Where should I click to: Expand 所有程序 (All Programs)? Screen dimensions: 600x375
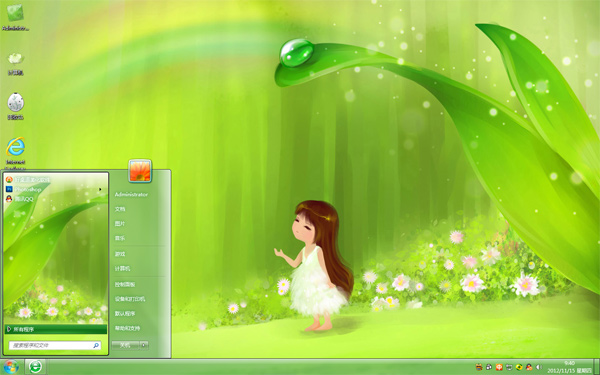[x=55, y=329]
